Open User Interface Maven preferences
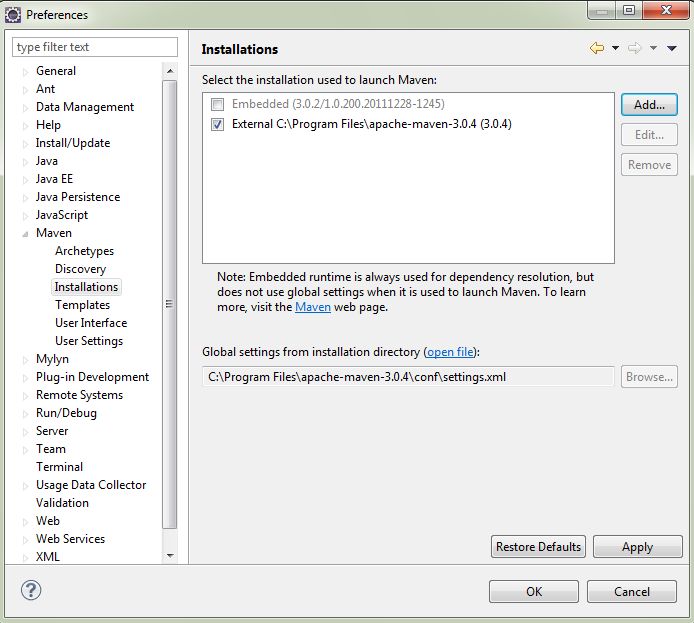 tap(91, 323)
